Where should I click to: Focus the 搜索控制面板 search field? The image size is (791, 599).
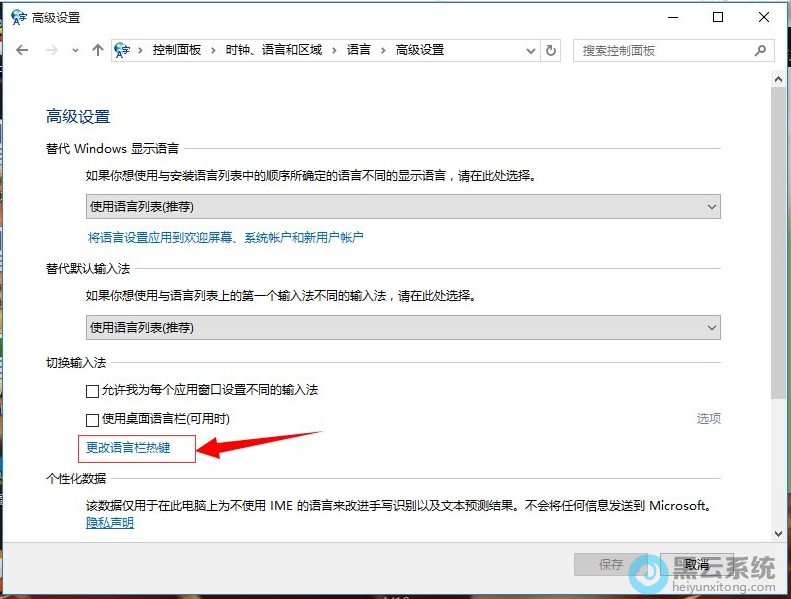(673, 50)
